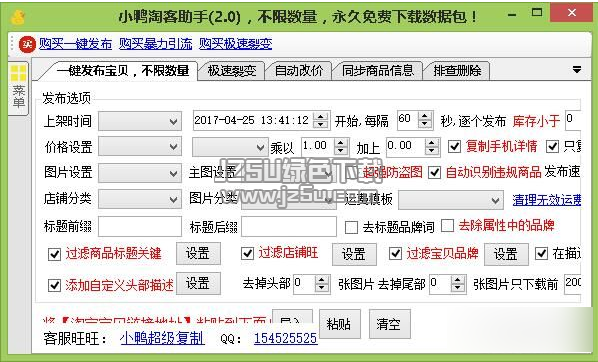Image resolution: width=598 pixels, height=362 pixels.
Task: Maximize the 小鸭淘客助手 window
Action: coord(537,13)
